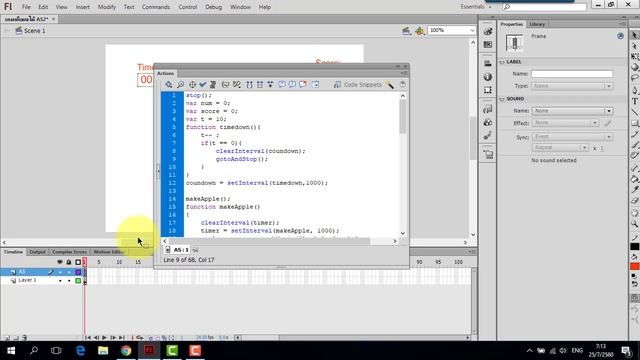
Task: Select the Line tool
Action: [634, 112]
